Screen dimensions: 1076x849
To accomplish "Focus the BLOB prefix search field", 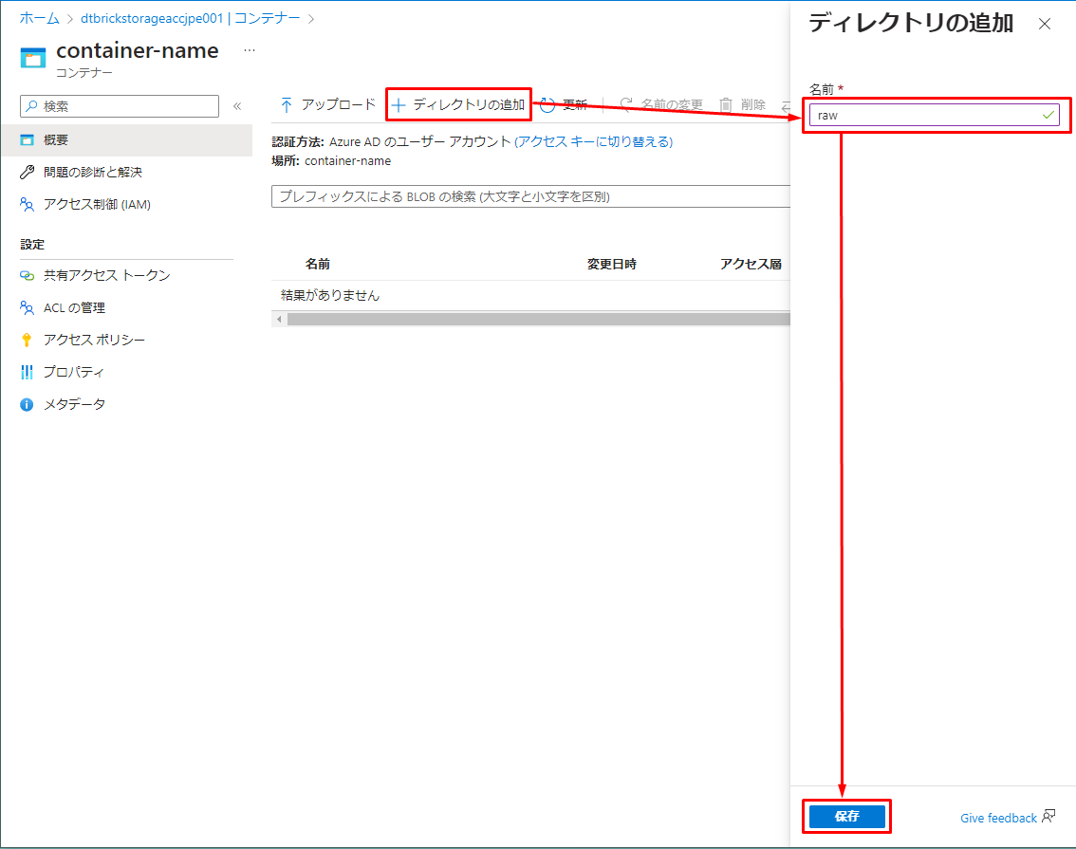I will click(530, 196).
